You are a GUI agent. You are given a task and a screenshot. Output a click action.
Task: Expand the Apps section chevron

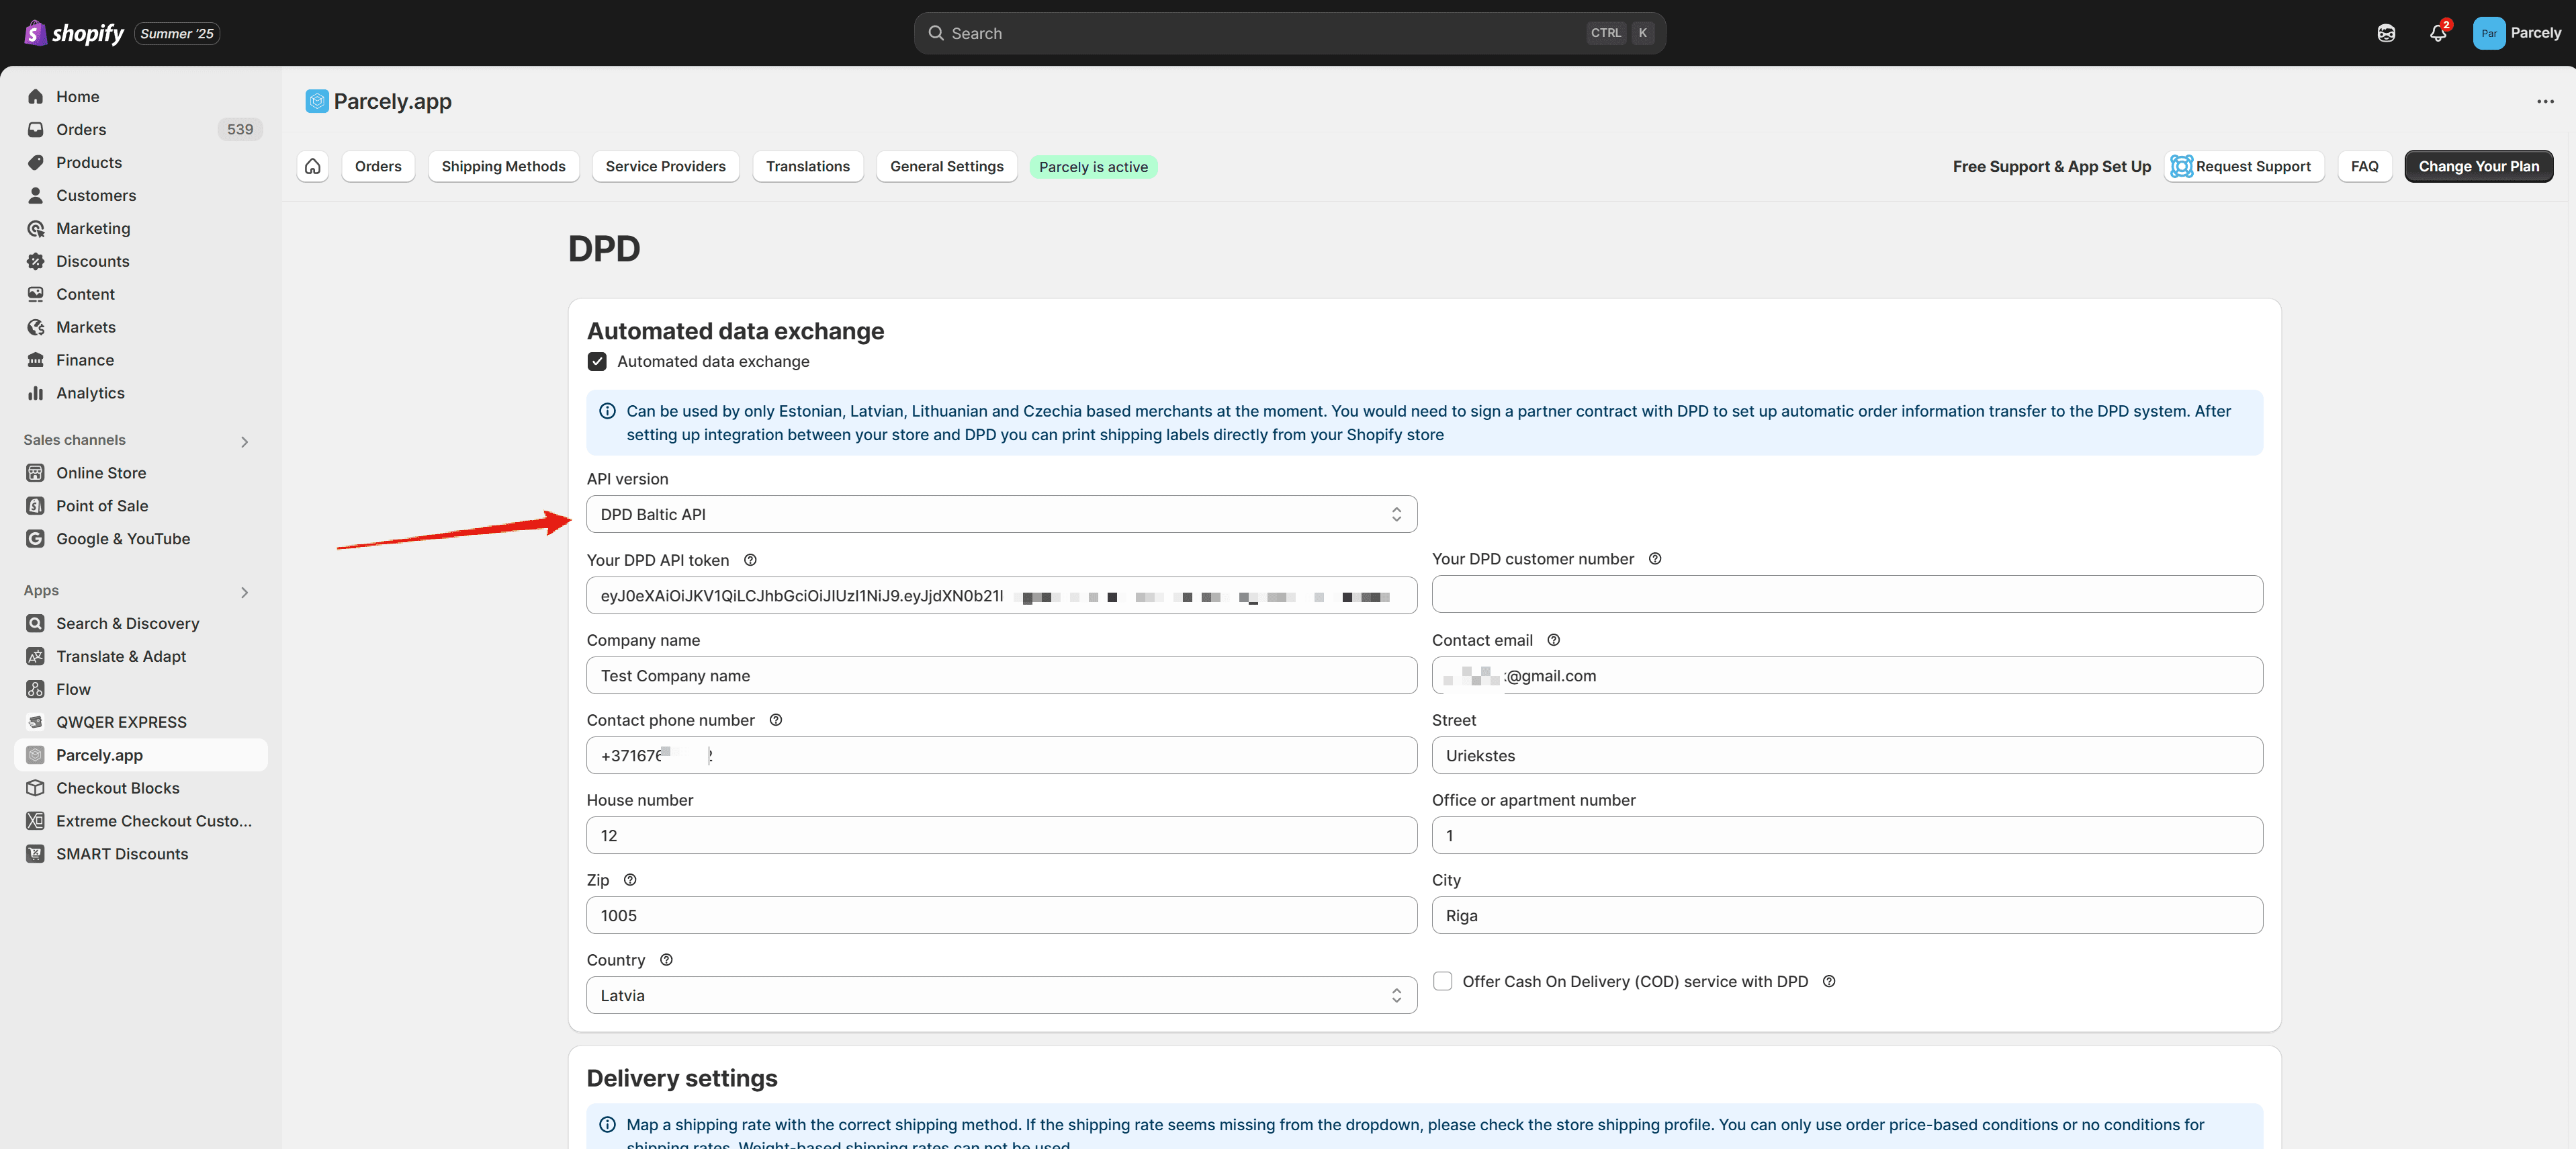(244, 592)
